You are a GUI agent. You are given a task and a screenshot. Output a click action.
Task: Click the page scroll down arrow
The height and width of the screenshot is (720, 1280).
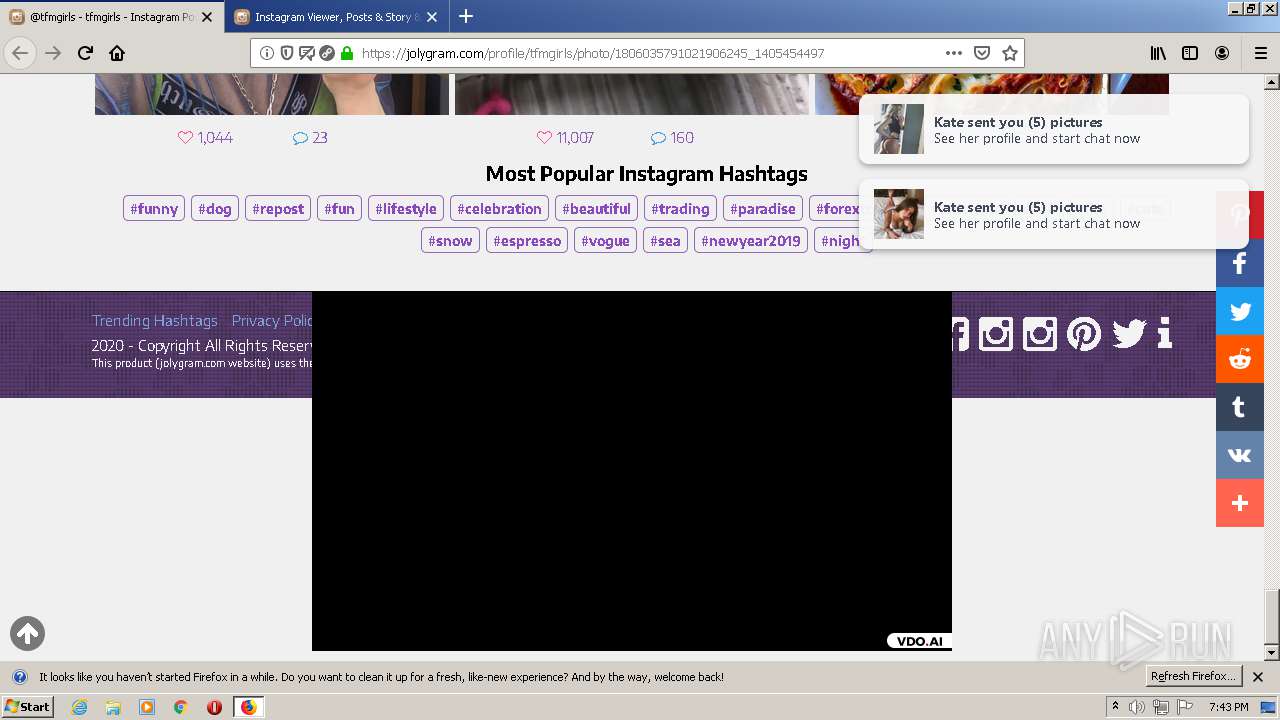coord(1272,653)
